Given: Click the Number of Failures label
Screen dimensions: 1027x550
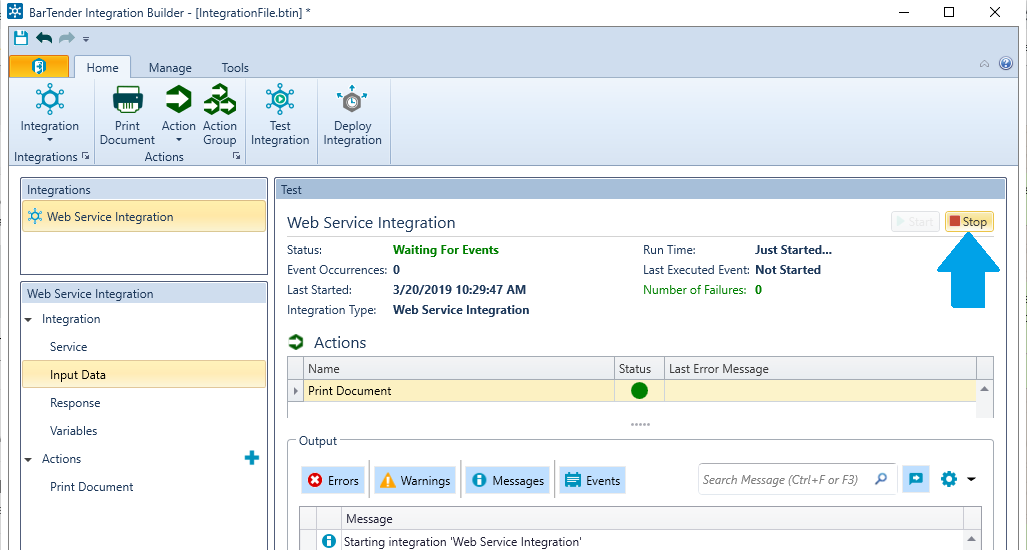Looking at the screenshot, I should 694,290.
